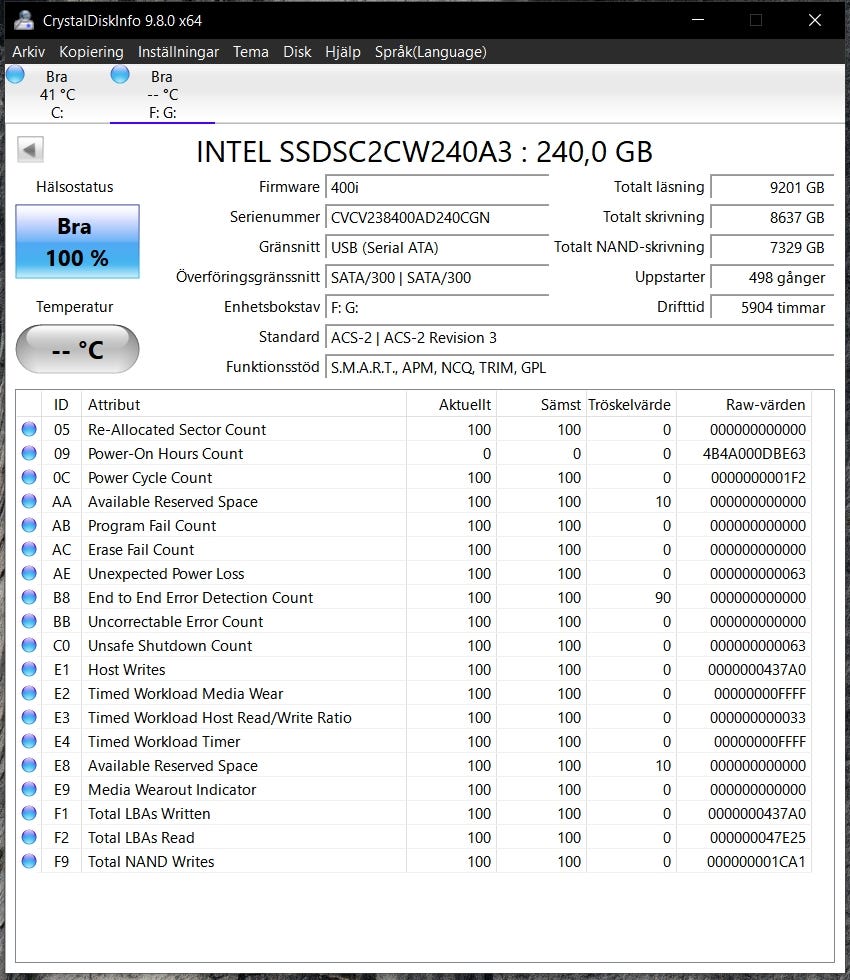Screen dimensions: 850x980
Task: Open the Inställningar menu
Action: 178,52
